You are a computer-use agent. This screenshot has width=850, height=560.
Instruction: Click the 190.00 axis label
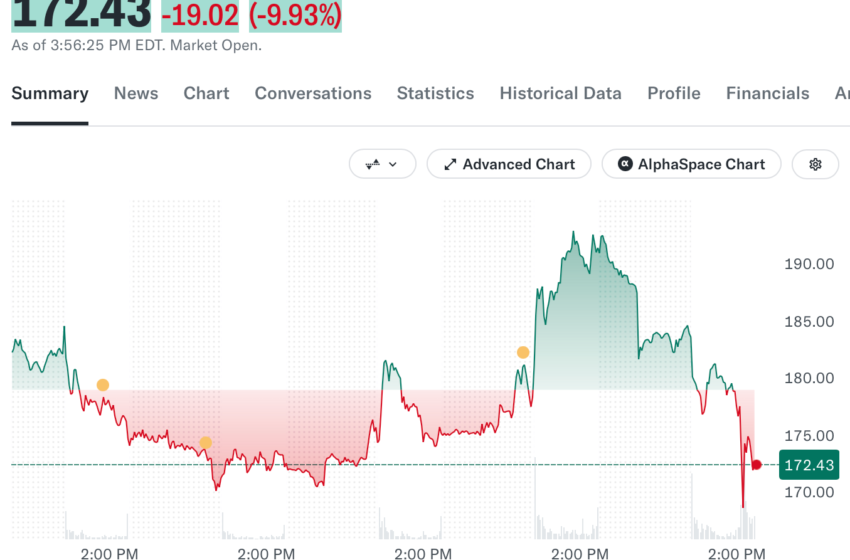tap(809, 264)
